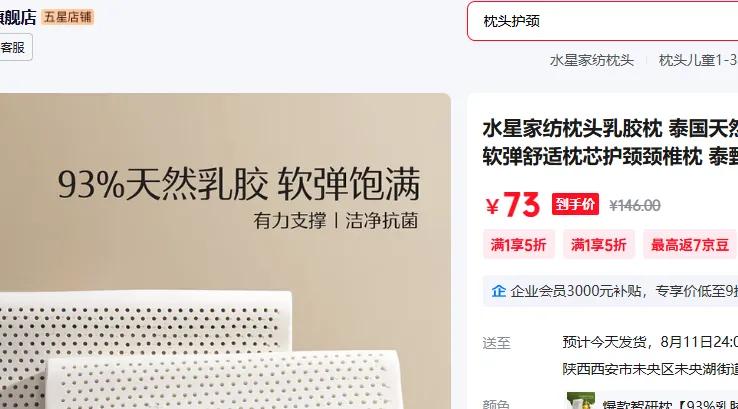
Task: Click the 最高返7京豆 reward tag
Action: click(x=690, y=244)
